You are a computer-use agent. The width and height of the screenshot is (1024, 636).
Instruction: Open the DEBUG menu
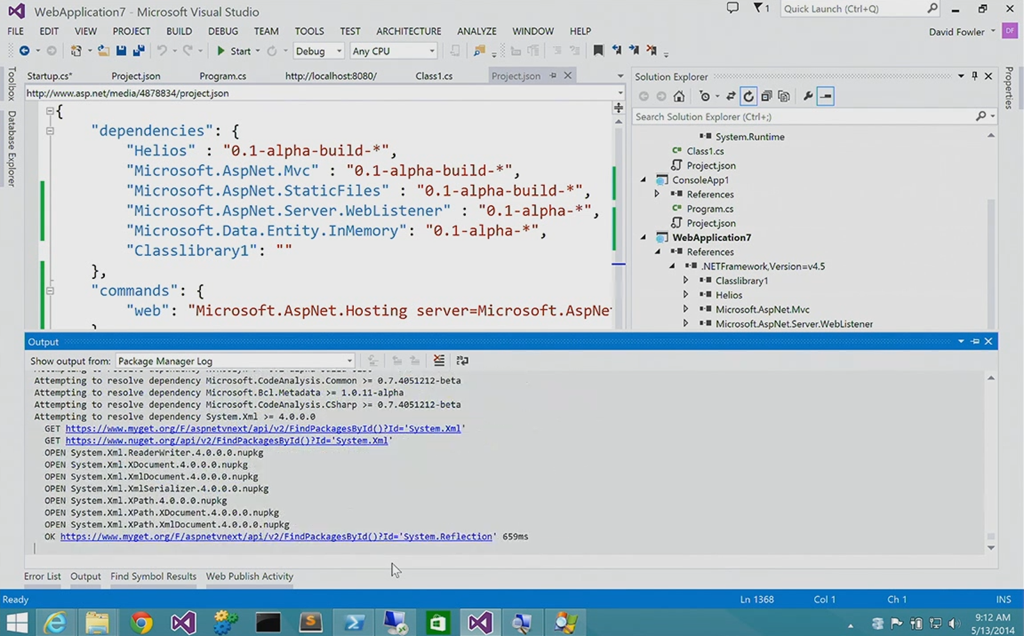coord(223,31)
